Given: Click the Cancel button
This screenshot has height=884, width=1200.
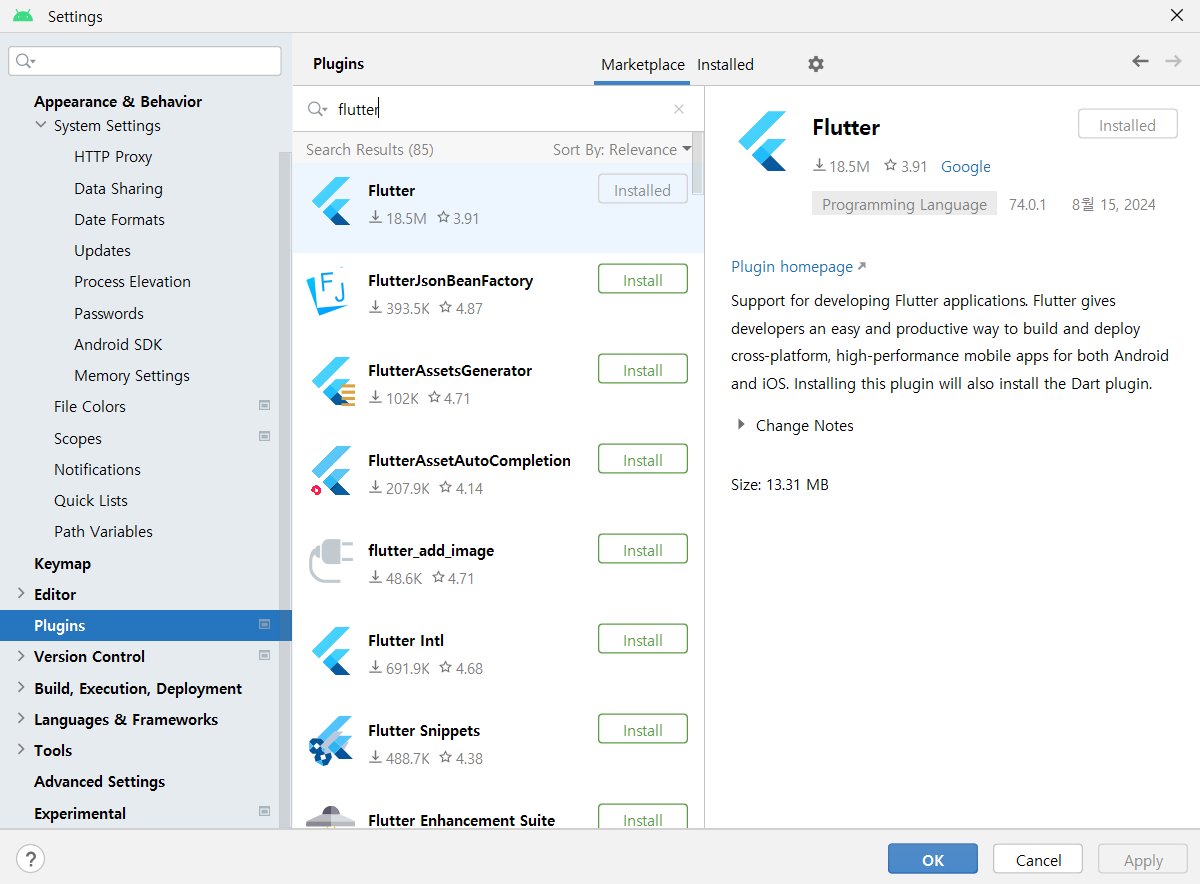Looking at the screenshot, I should [1038, 859].
